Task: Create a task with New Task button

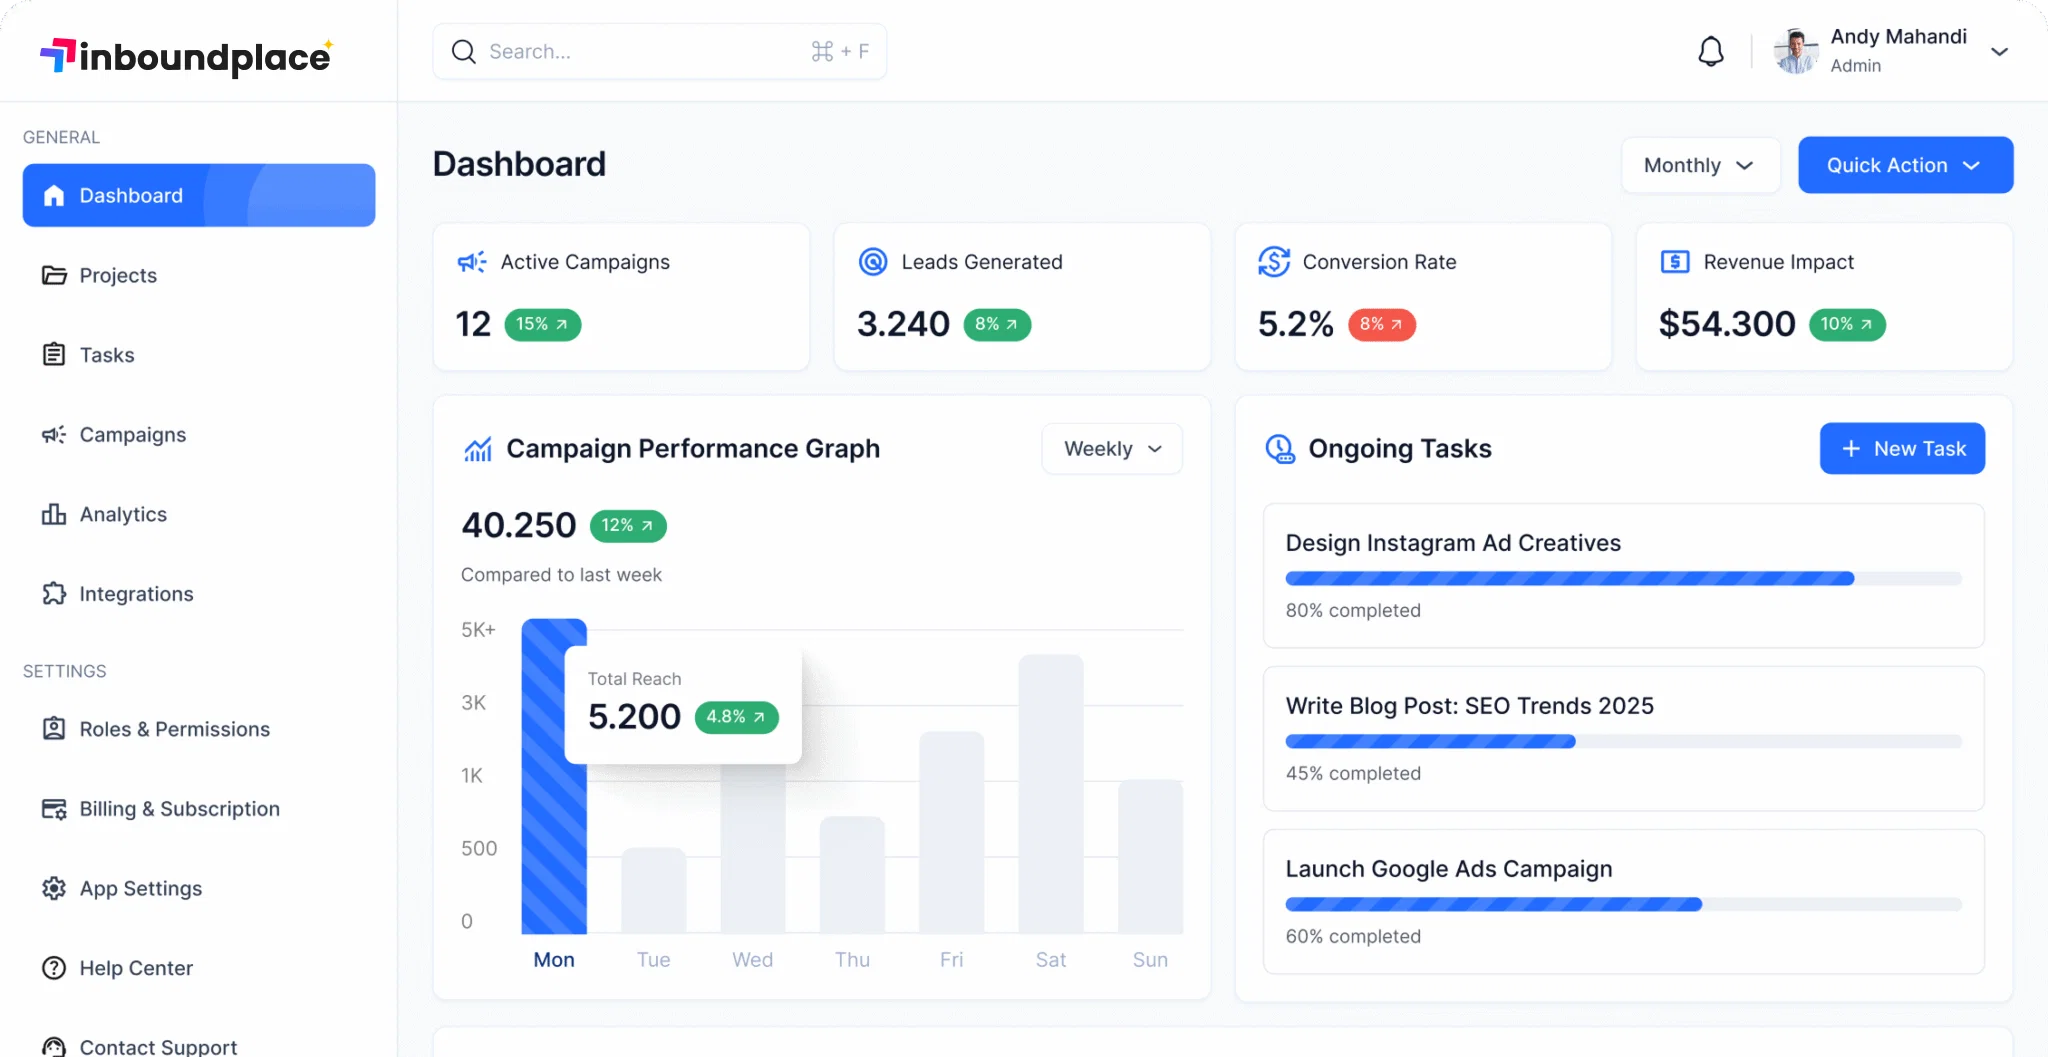Action: coord(1901,448)
